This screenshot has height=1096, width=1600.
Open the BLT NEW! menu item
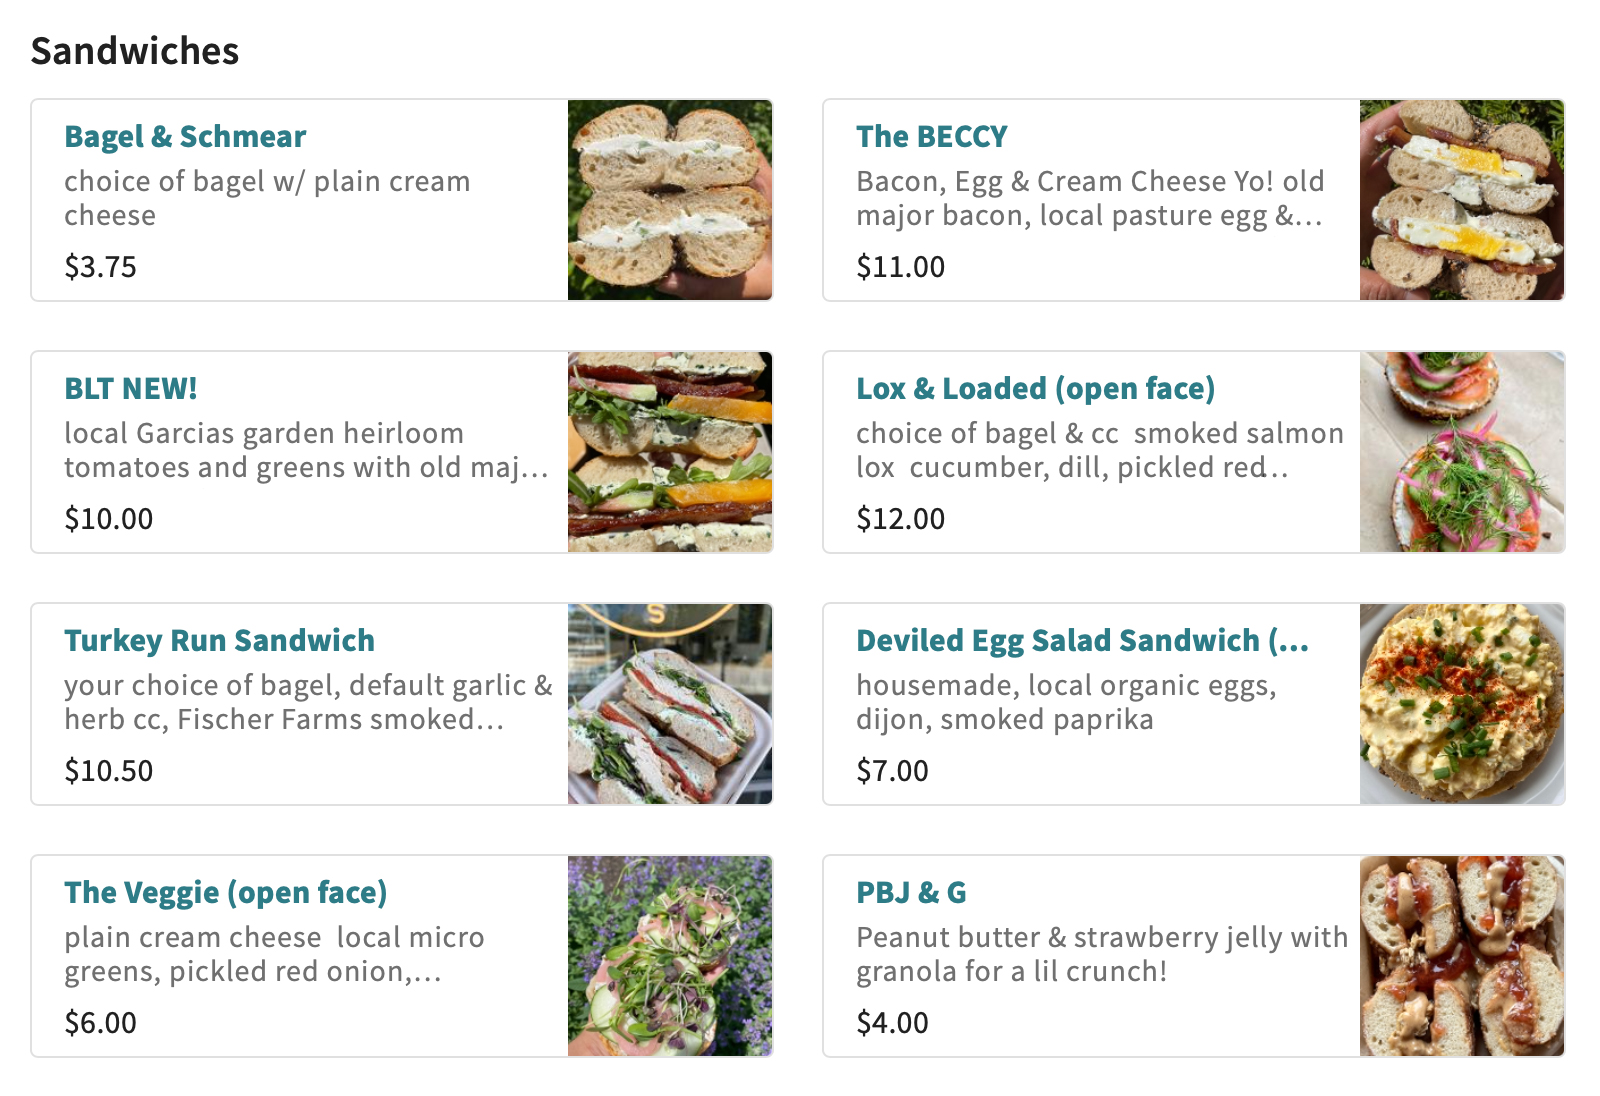pyautogui.click(x=131, y=388)
